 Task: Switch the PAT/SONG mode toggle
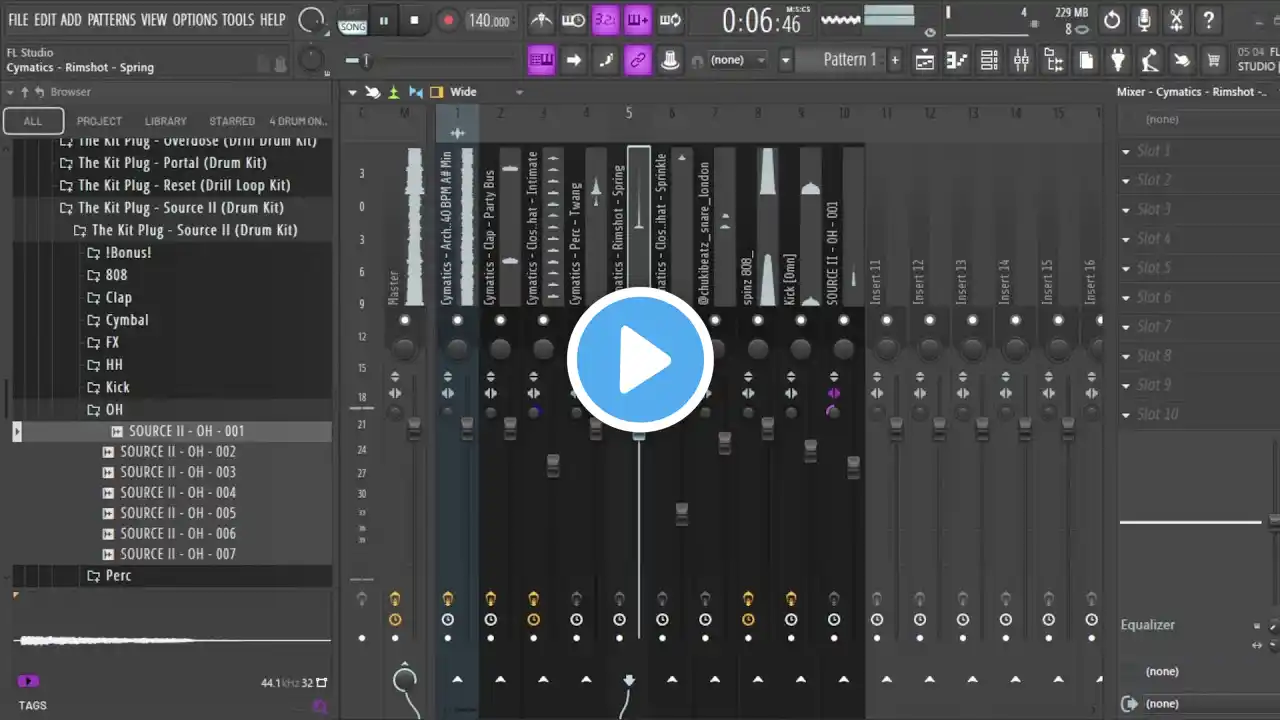pyautogui.click(x=352, y=20)
